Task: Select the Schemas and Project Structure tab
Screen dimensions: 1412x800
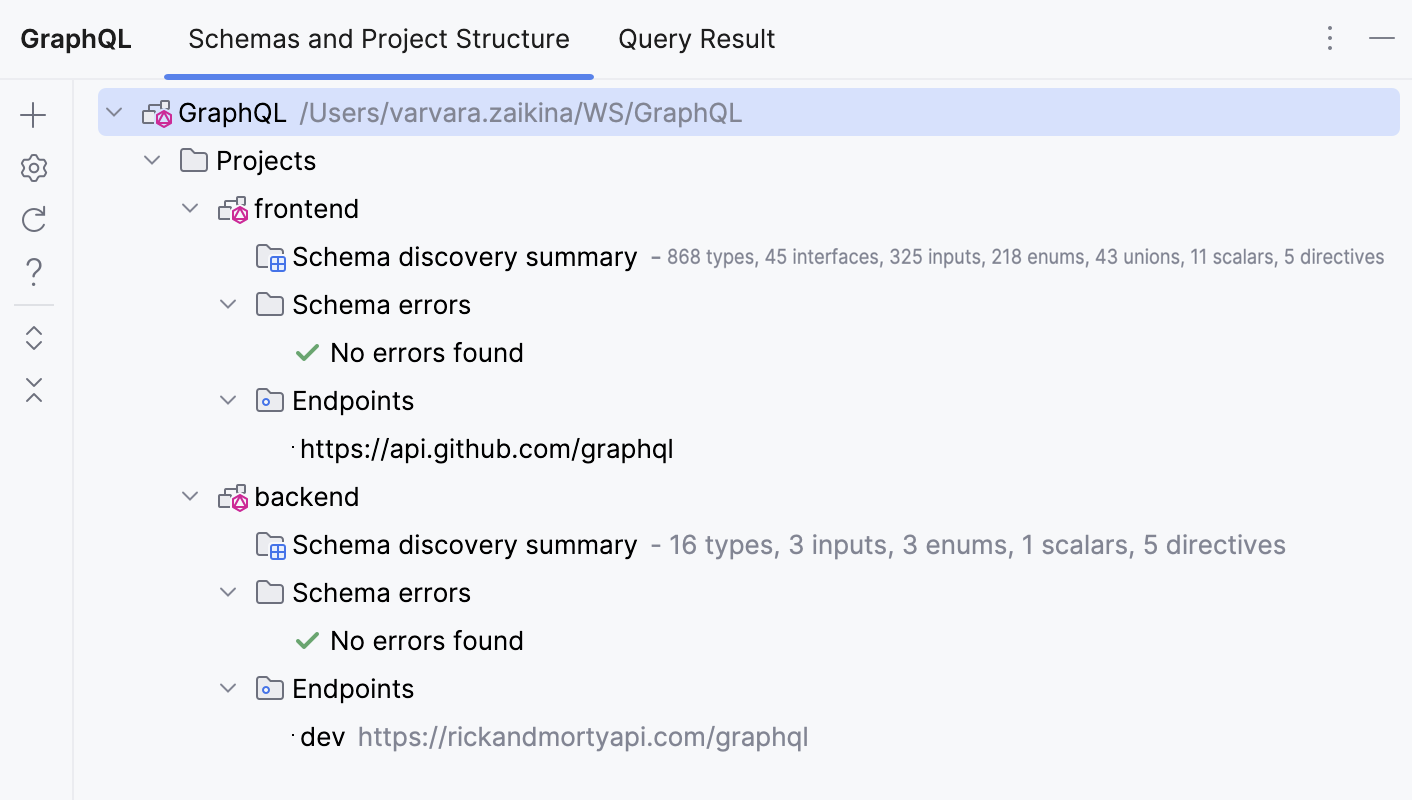Action: point(379,38)
